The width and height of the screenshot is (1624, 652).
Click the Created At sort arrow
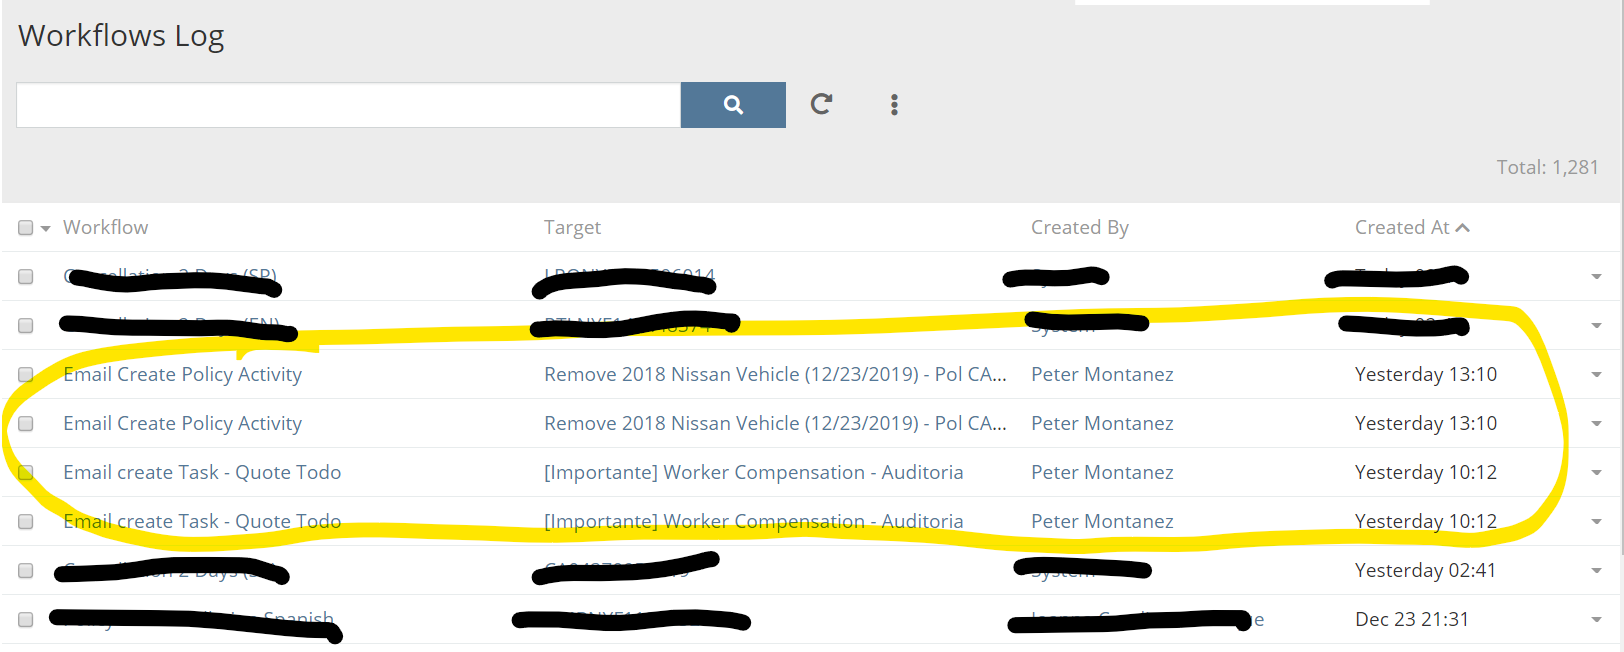pyautogui.click(x=1462, y=228)
